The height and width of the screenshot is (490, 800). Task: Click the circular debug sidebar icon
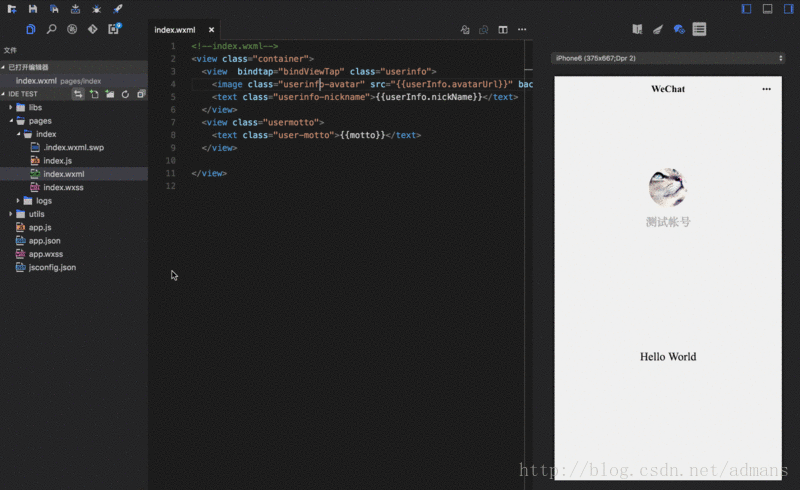(x=72, y=29)
